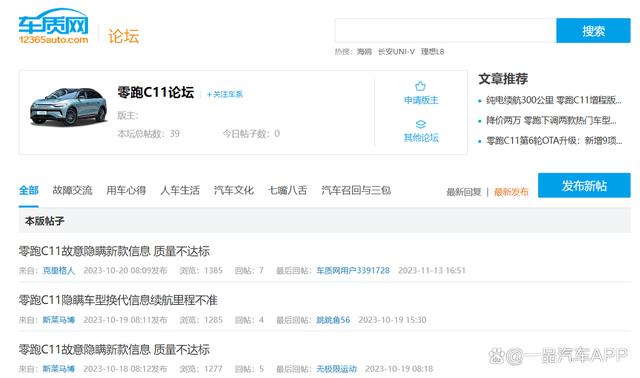640x378 pixels.
Task: Open last replier 无极限运动
Action: click(336, 369)
